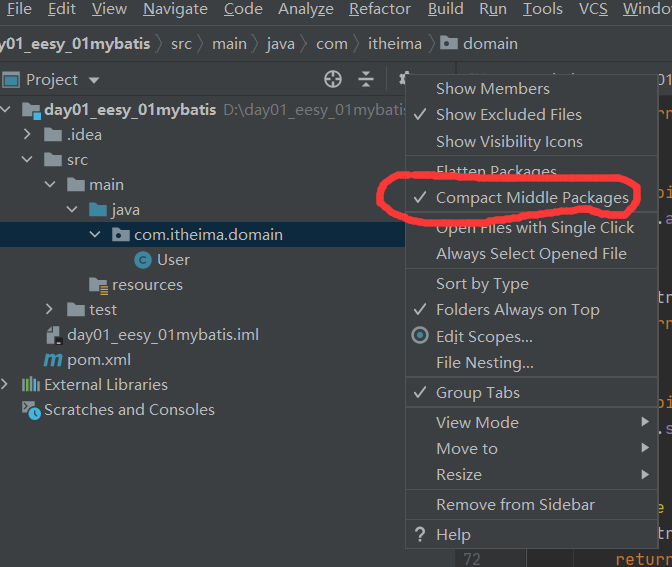Click the main folder icon in the tree
Image resolution: width=672 pixels, height=567 pixels.
(x=76, y=185)
